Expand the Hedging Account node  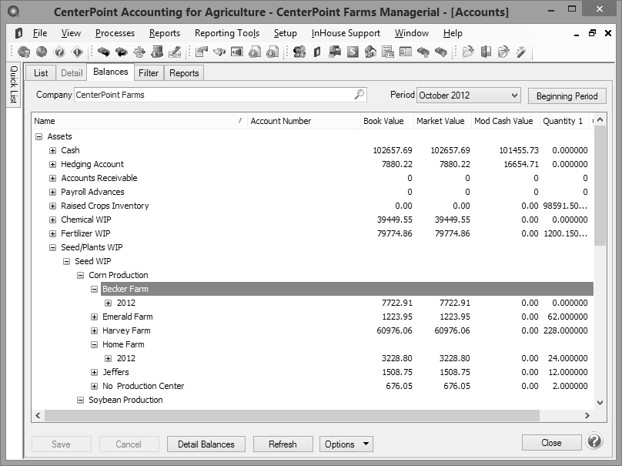pos(52,164)
